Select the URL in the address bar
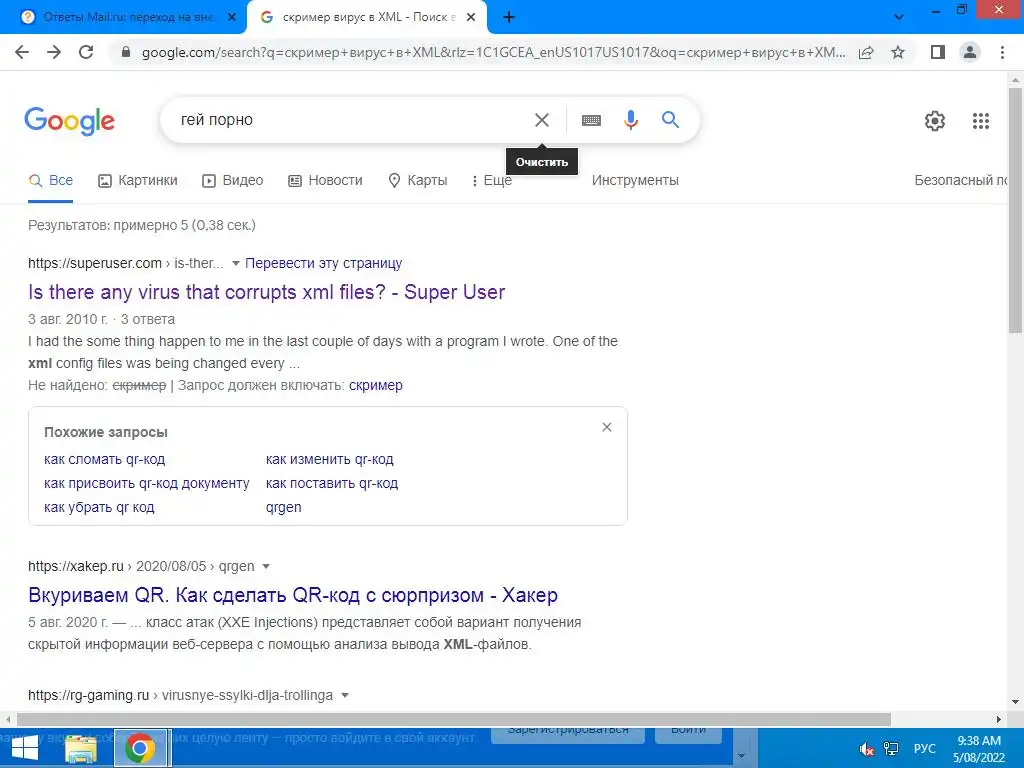This screenshot has height=768, width=1024. click(x=493, y=52)
